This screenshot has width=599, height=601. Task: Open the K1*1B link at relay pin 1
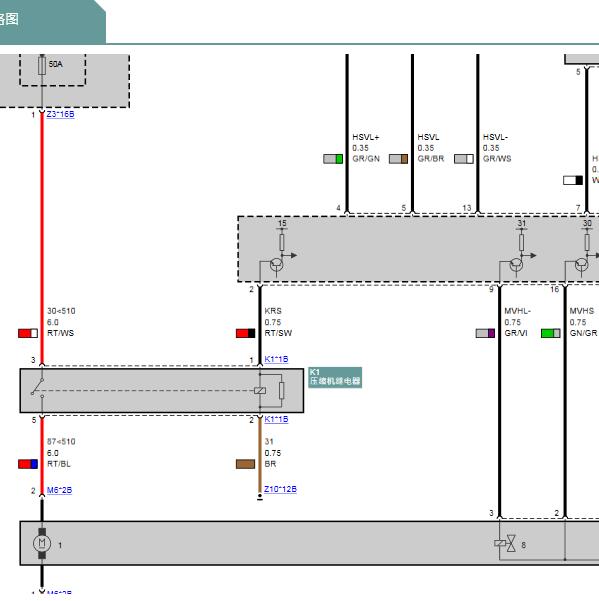coord(276,359)
